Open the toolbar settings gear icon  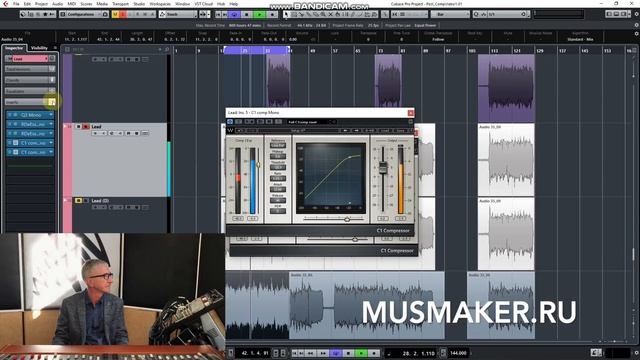[x=636, y=14]
